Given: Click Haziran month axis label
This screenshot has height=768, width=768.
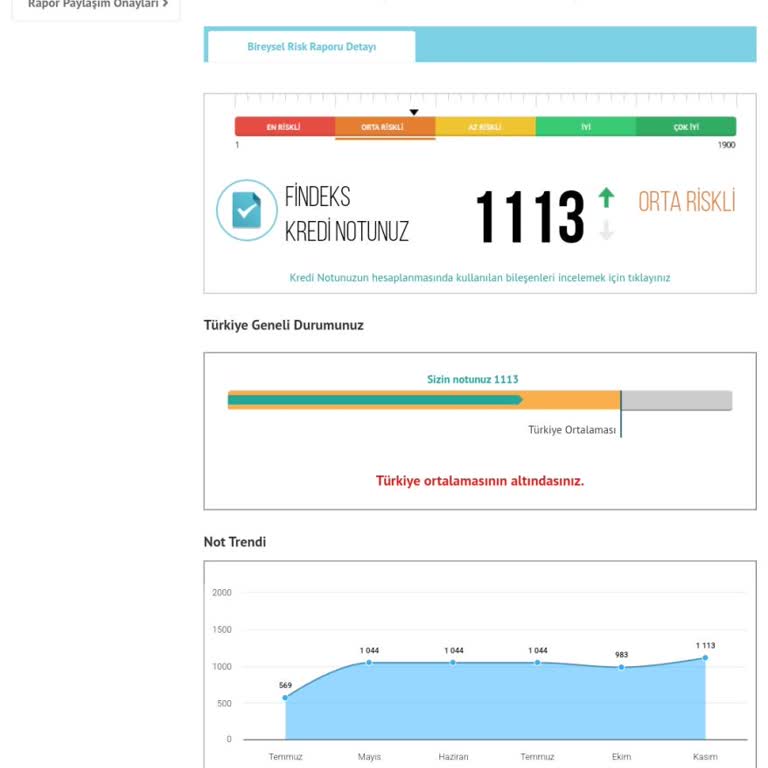Looking at the screenshot, I should click(x=454, y=757).
